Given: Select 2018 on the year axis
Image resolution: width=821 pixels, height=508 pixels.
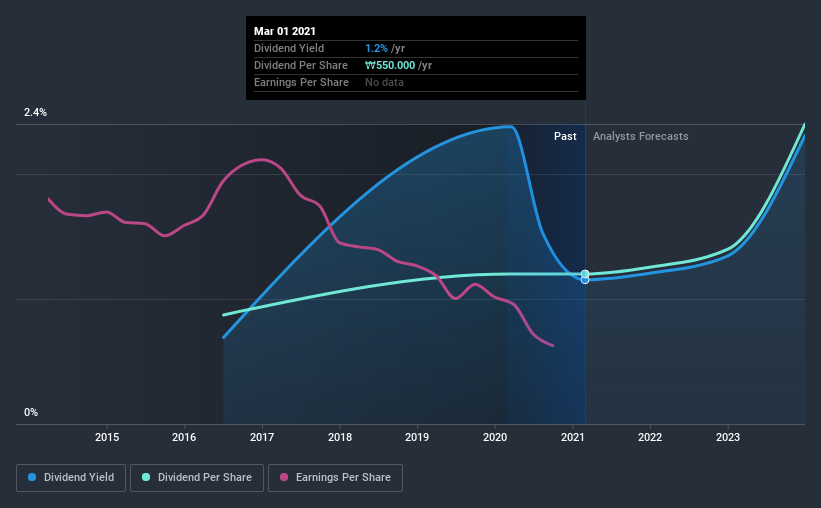Looking at the screenshot, I should [340, 437].
